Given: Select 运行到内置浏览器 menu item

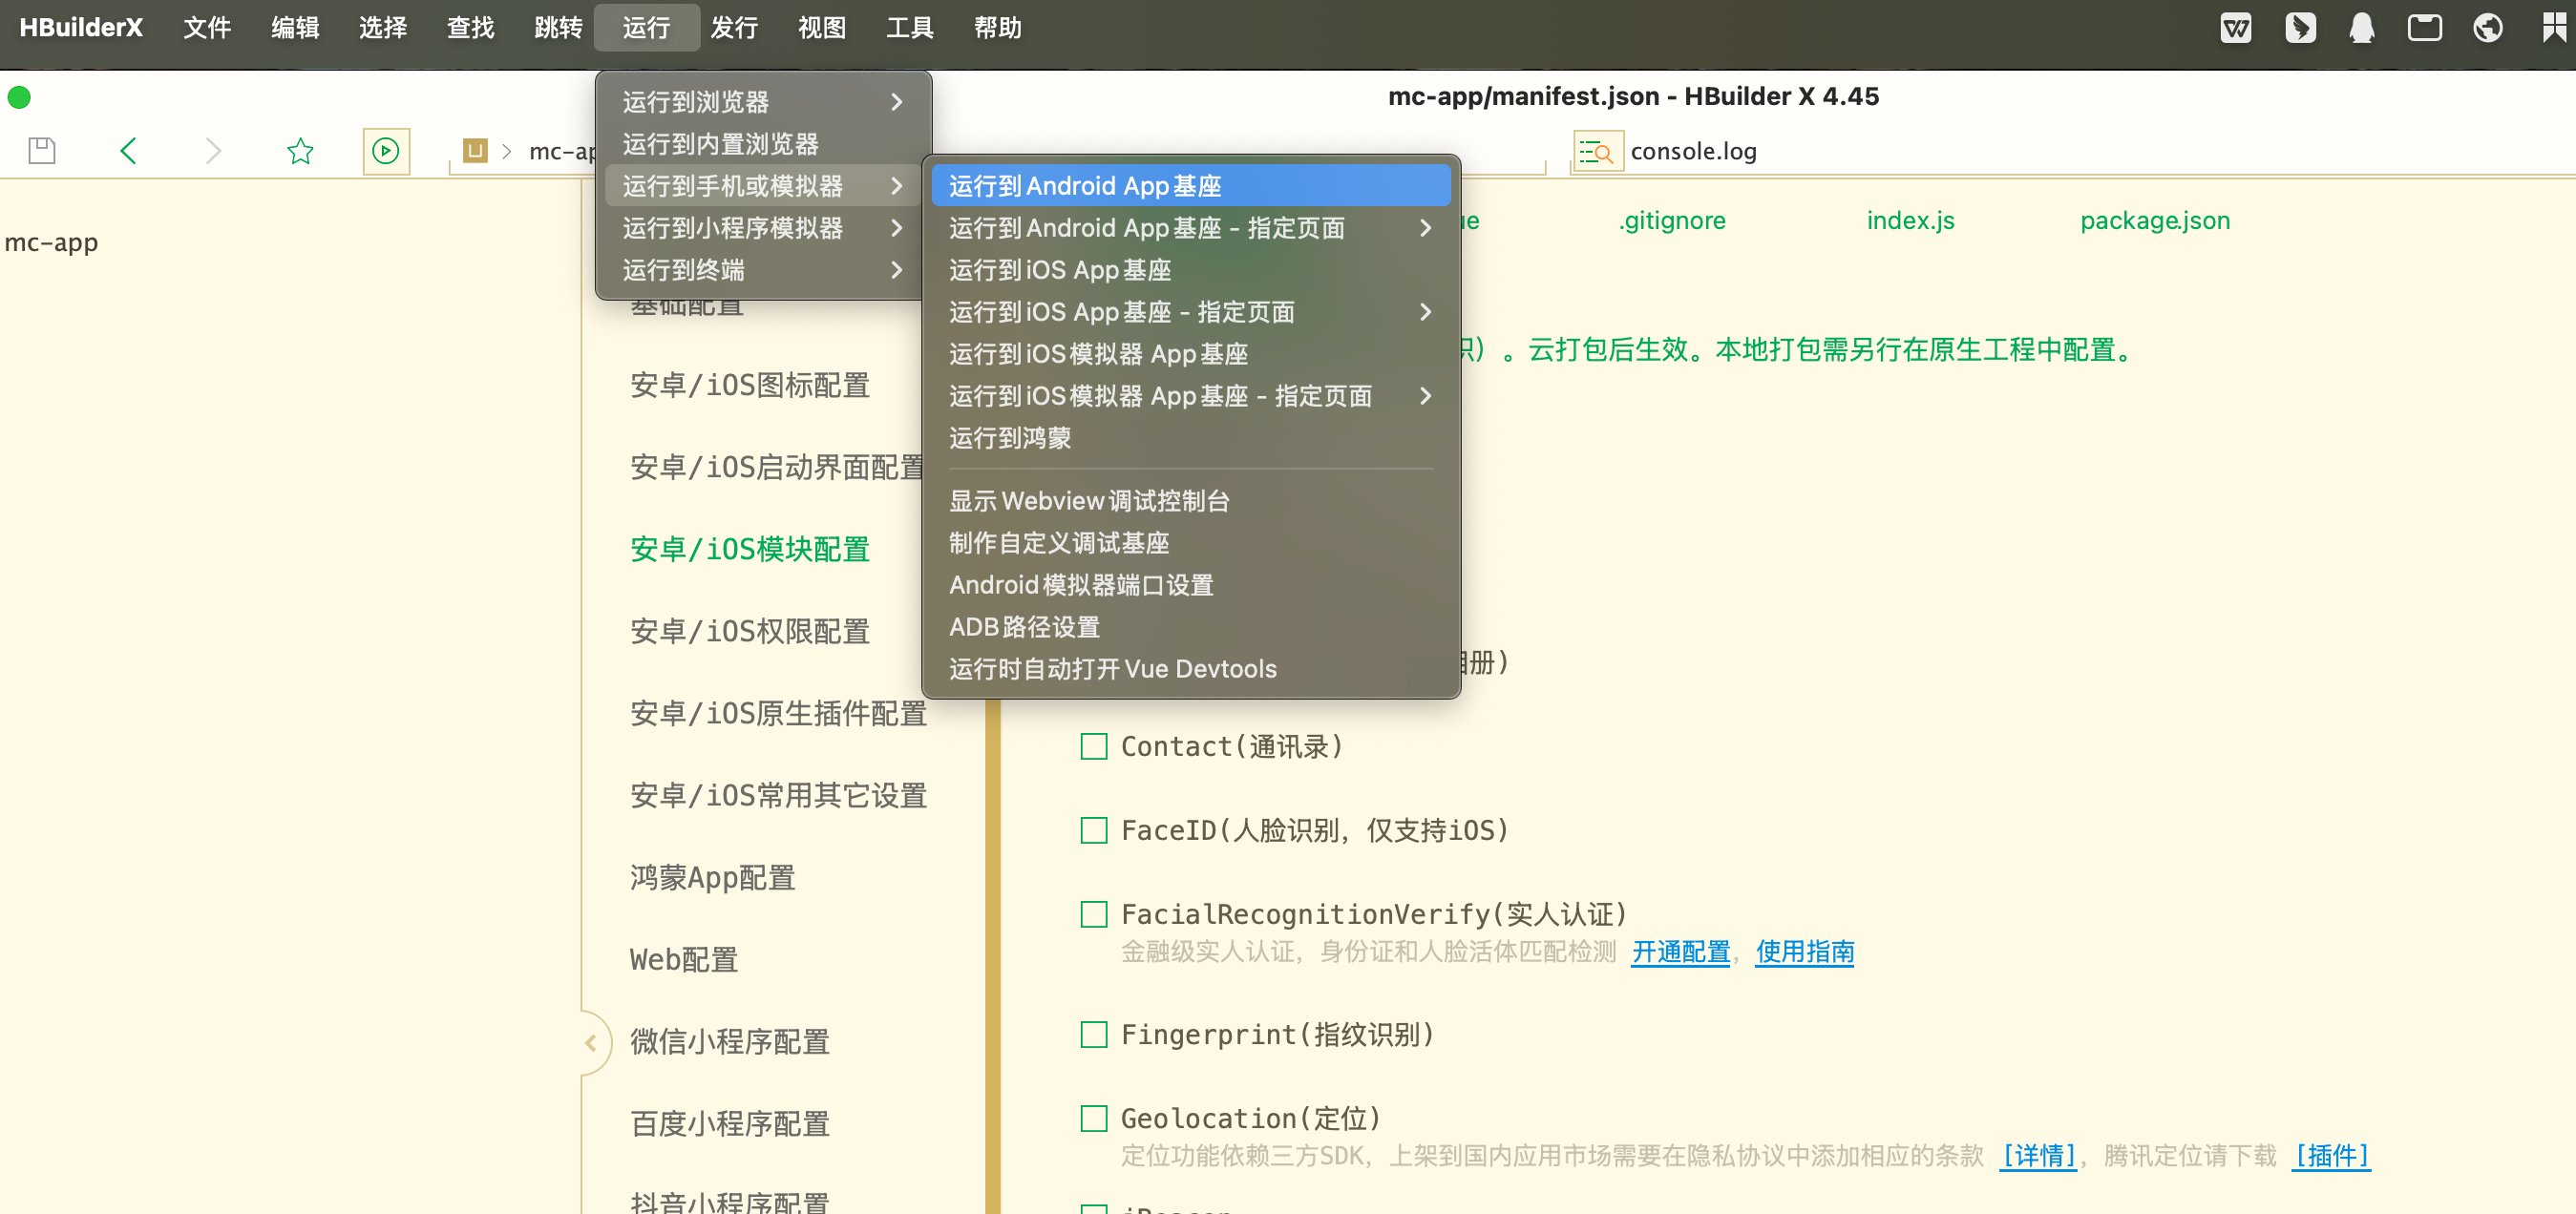Looking at the screenshot, I should coord(763,144).
